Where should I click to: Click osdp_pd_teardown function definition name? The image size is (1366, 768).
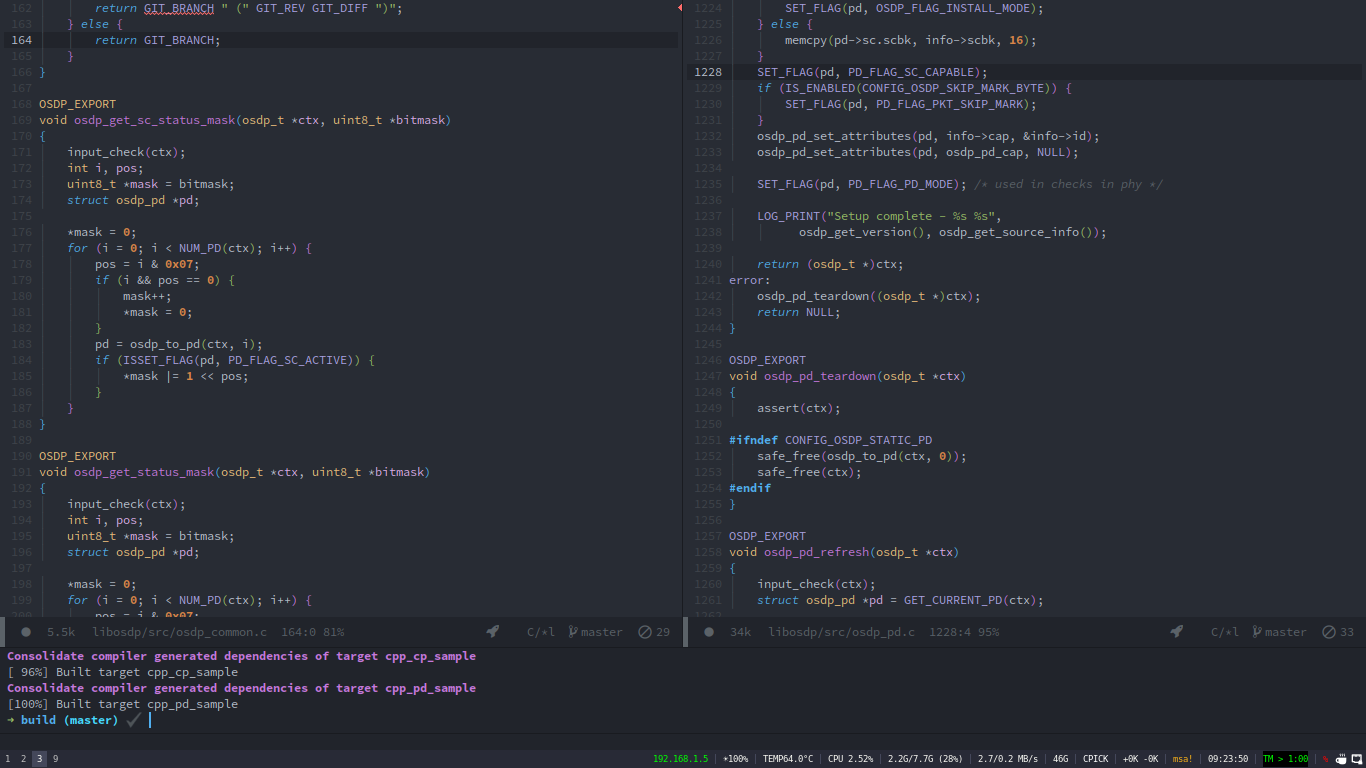coord(820,376)
